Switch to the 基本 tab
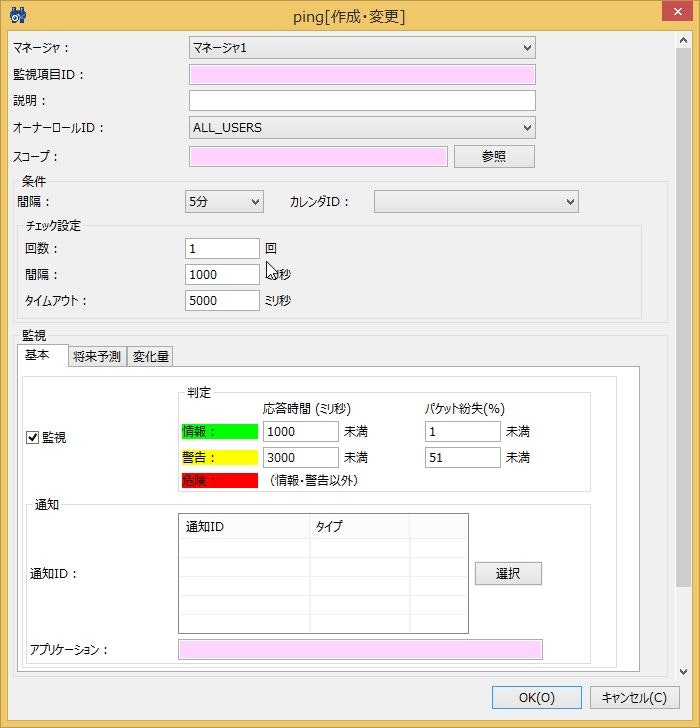This screenshot has width=700, height=728. [43, 355]
